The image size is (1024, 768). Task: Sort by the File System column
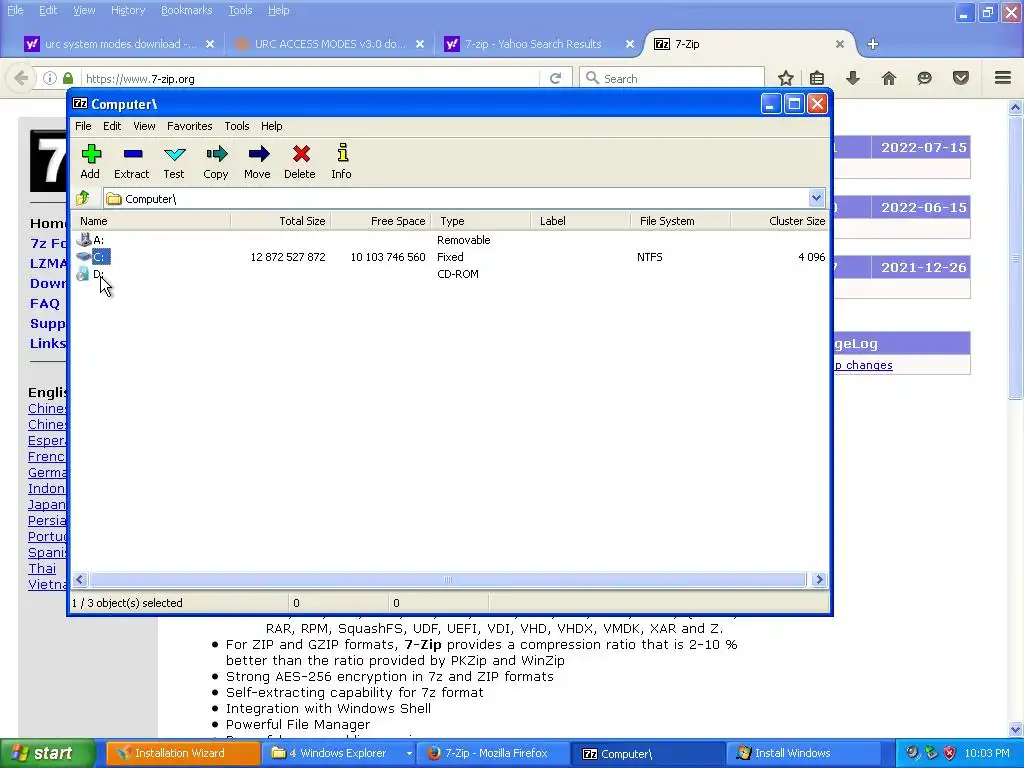681,221
